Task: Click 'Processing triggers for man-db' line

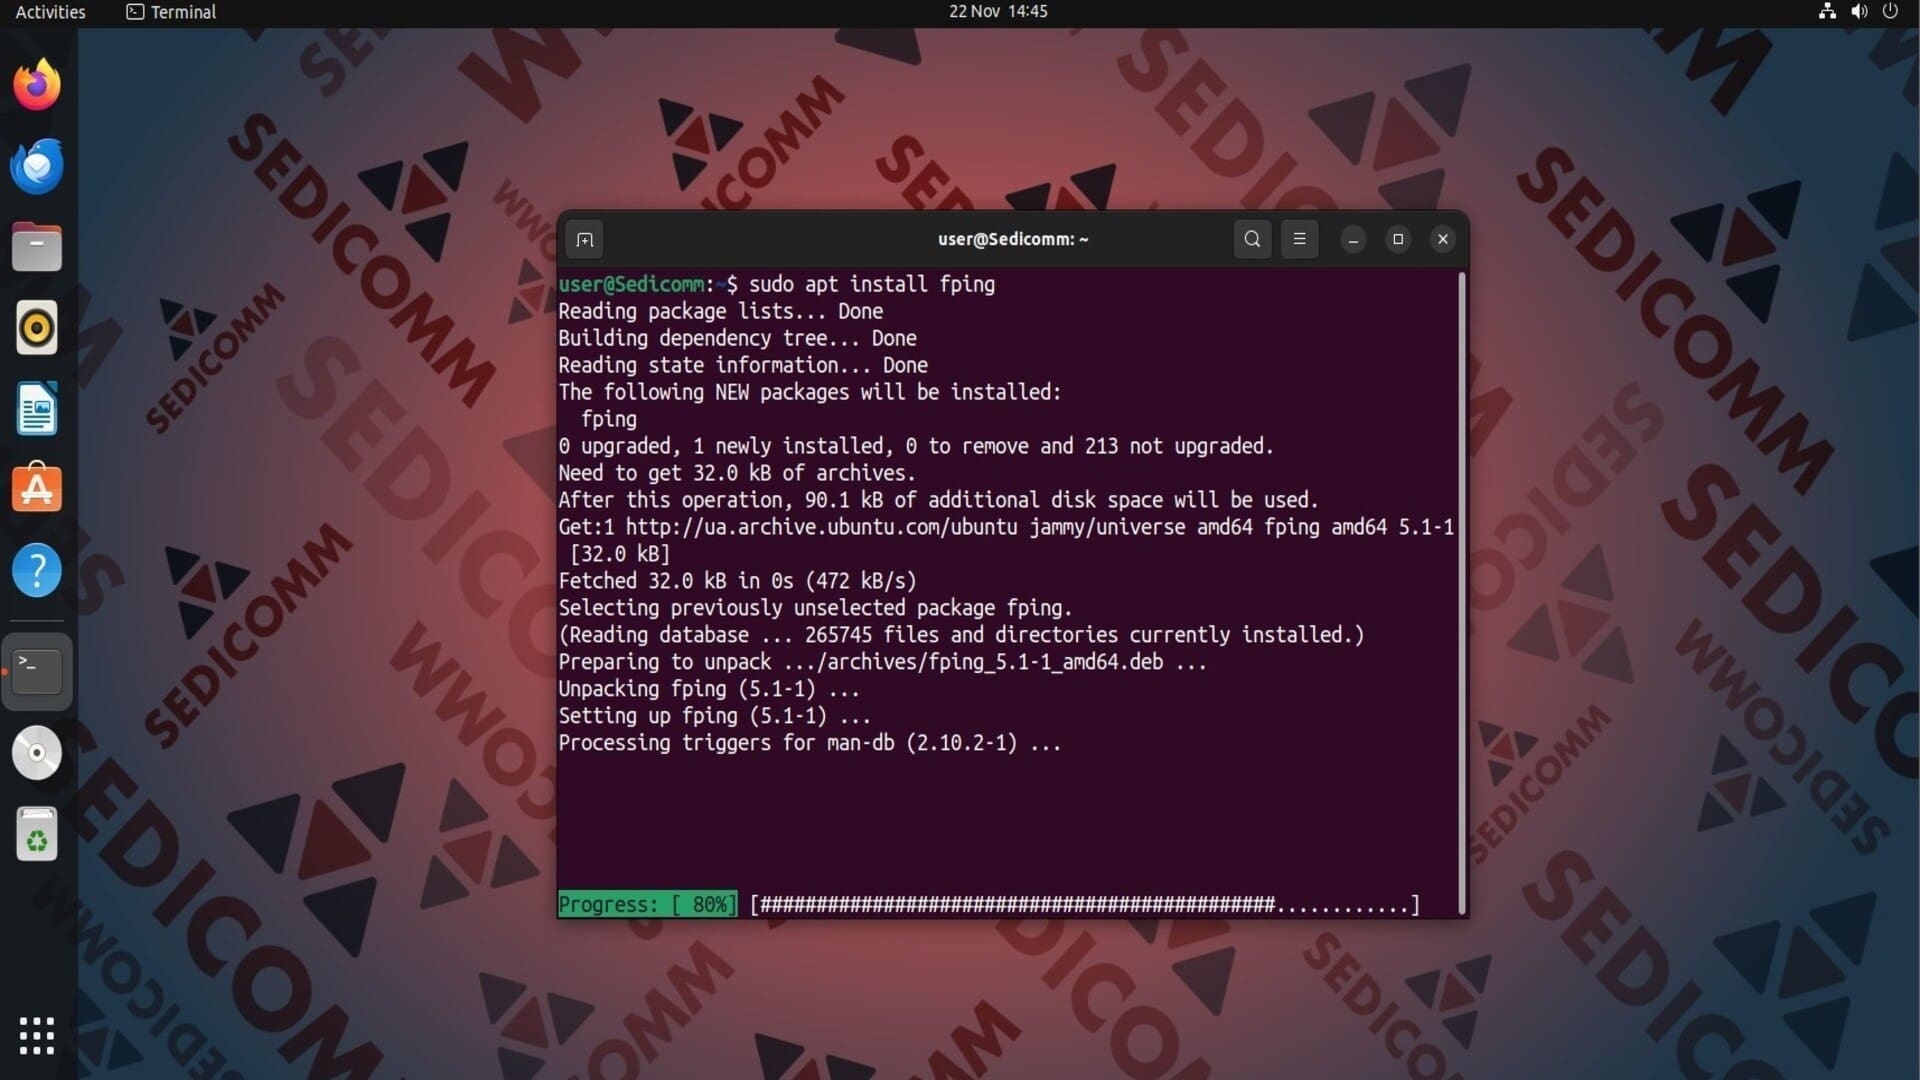Action: point(809,743)
